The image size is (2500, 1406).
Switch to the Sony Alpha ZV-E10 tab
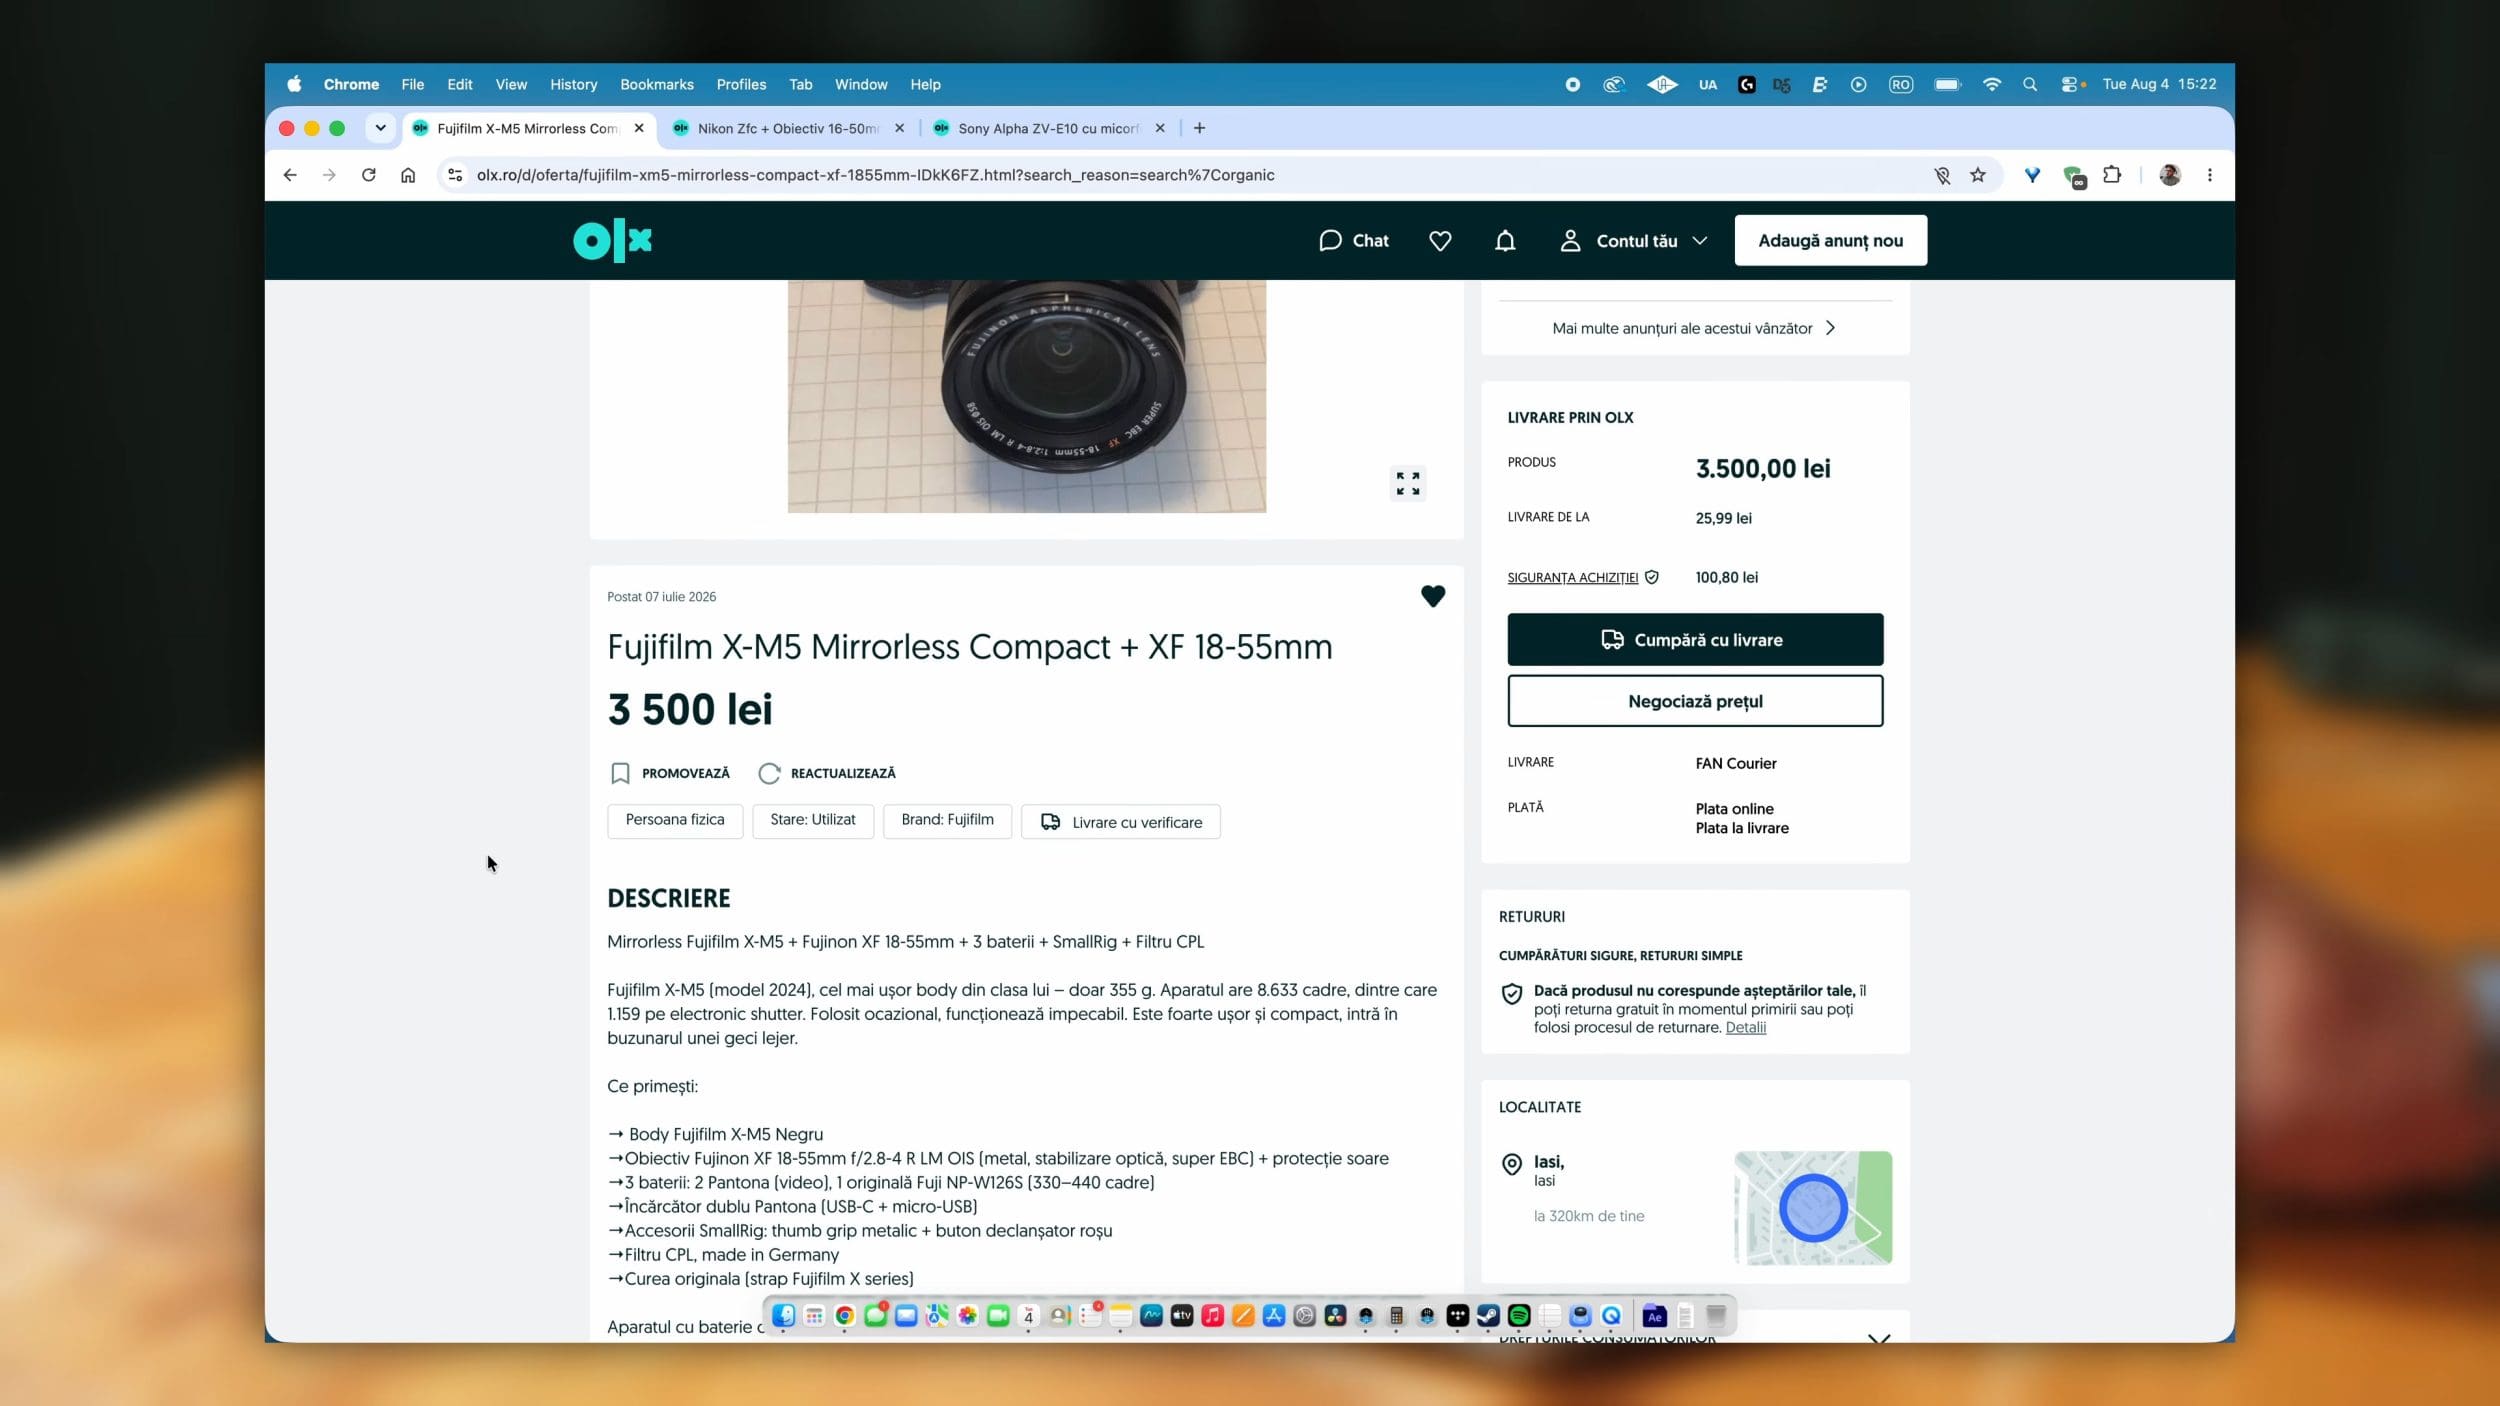(1048, 128)
